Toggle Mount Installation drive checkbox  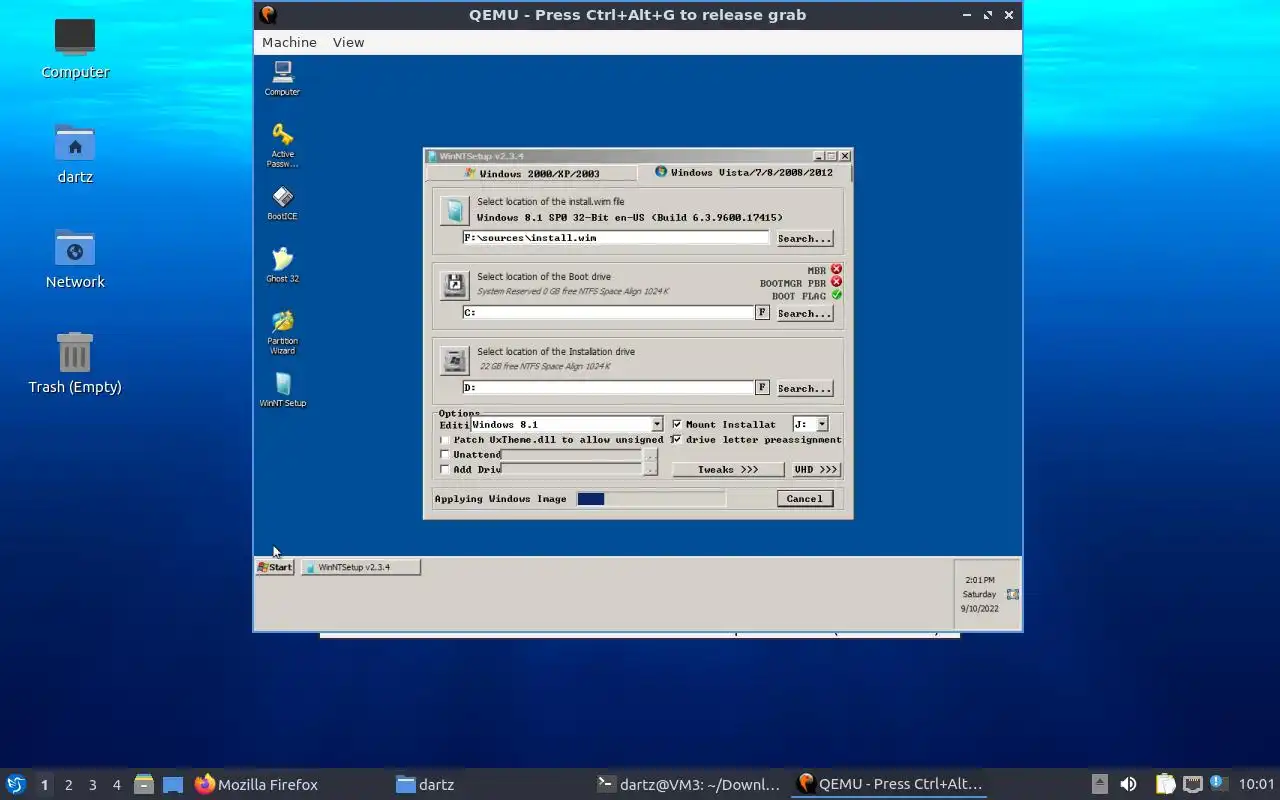click(x=677, y=424)
